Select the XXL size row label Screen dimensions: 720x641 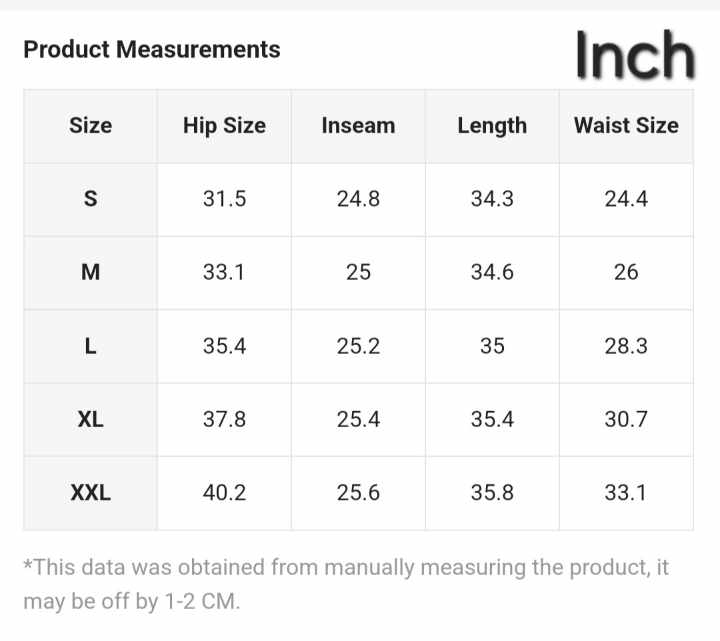point(90,493)
